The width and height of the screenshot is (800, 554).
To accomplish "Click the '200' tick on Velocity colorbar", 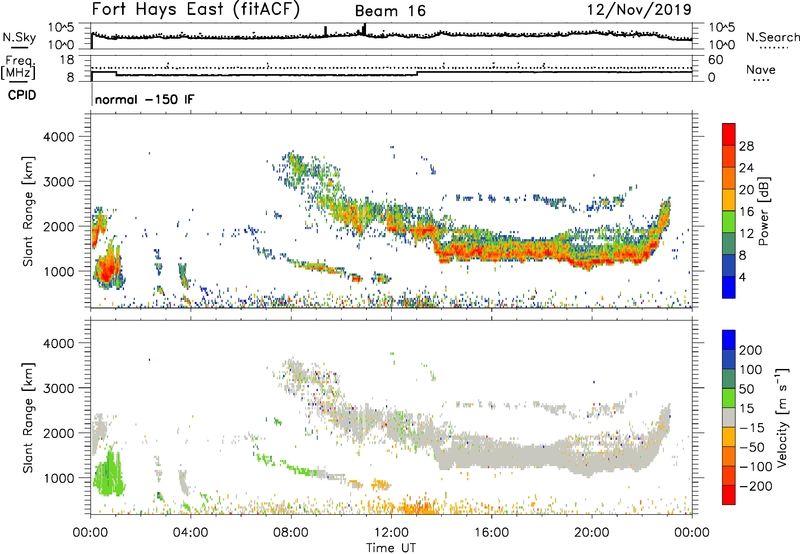I will 751,350.
